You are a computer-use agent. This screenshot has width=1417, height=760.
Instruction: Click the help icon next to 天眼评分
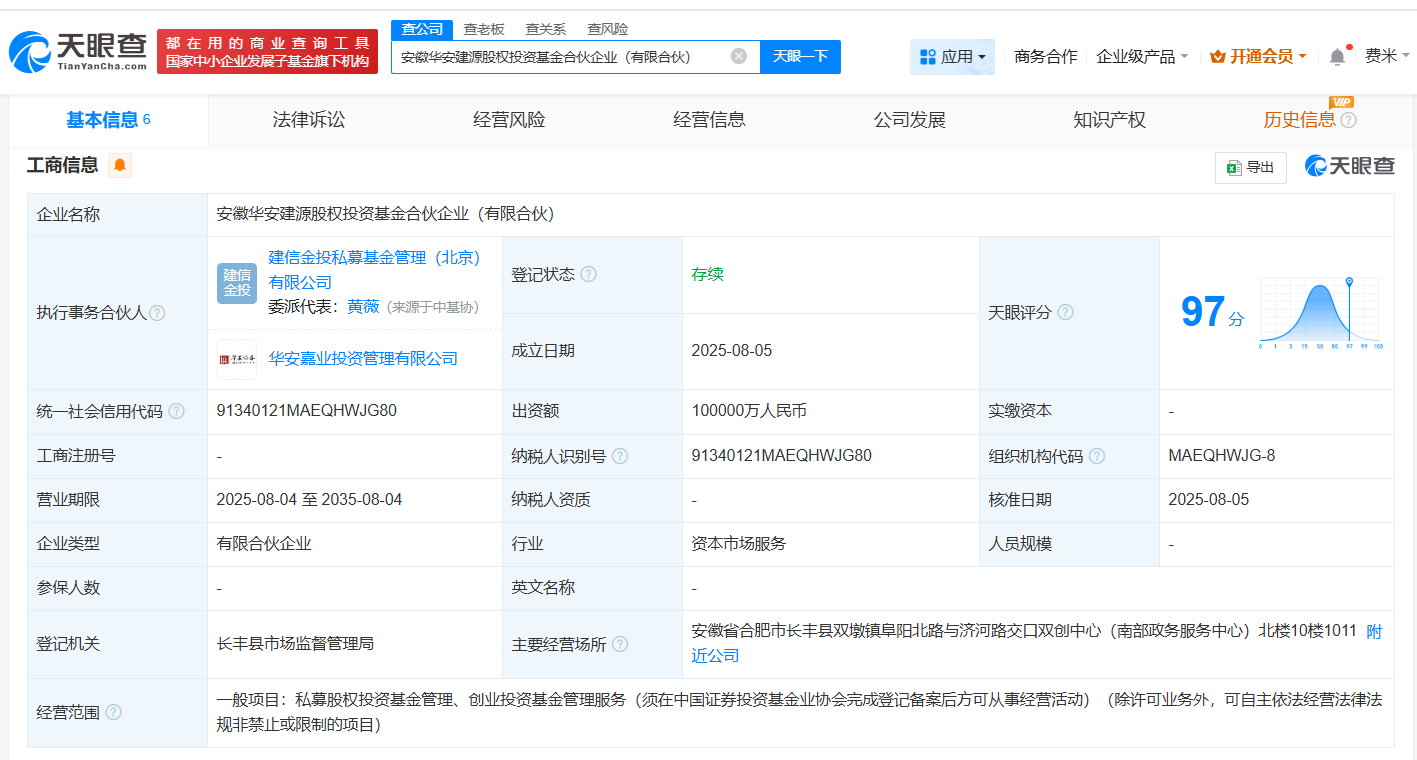[x=1065, y=312]
